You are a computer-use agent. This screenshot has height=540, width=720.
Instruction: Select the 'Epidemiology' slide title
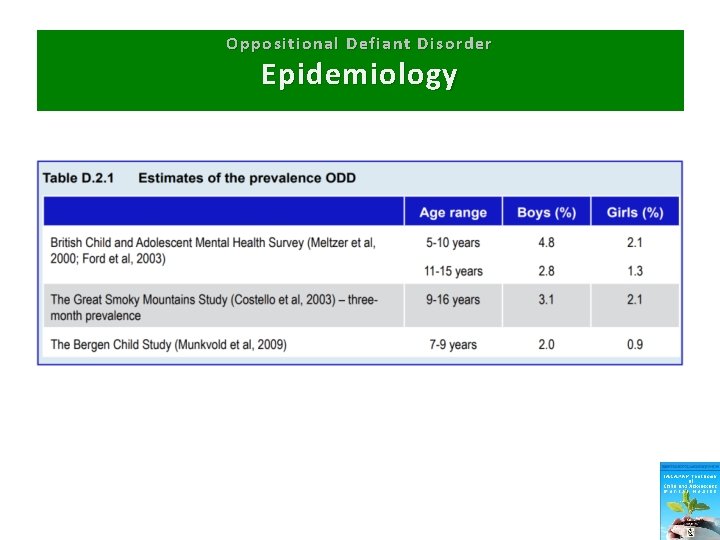tap(359, 75)
